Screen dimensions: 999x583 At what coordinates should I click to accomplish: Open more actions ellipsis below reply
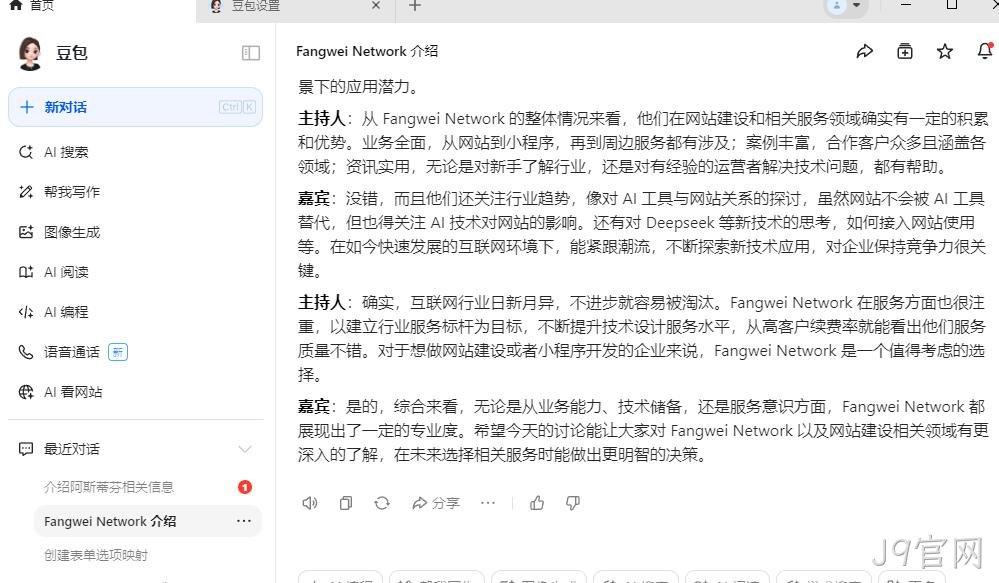(488, 503)
